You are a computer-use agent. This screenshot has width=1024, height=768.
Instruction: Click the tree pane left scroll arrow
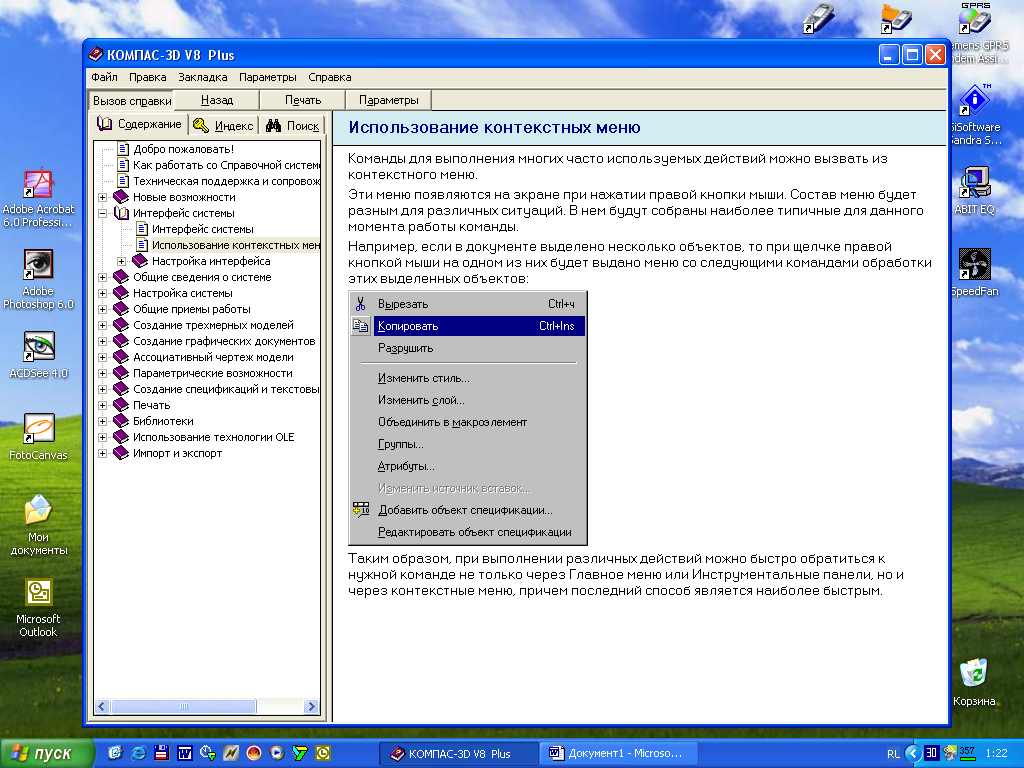tap(103, 706)
